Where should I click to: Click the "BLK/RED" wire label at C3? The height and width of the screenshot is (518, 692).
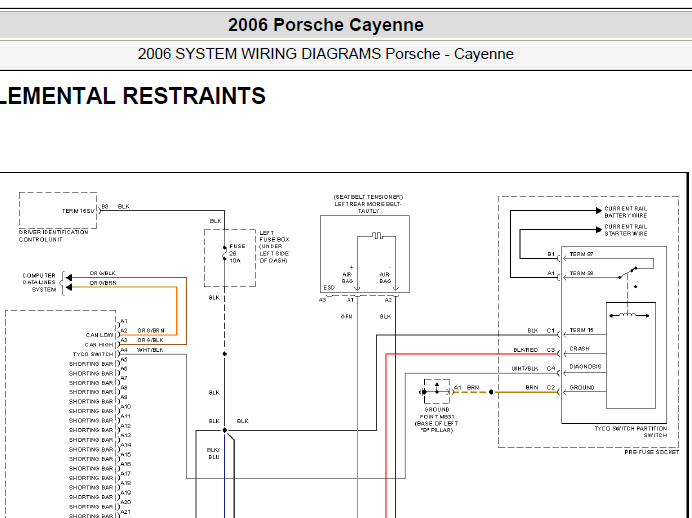click(525, 350)
